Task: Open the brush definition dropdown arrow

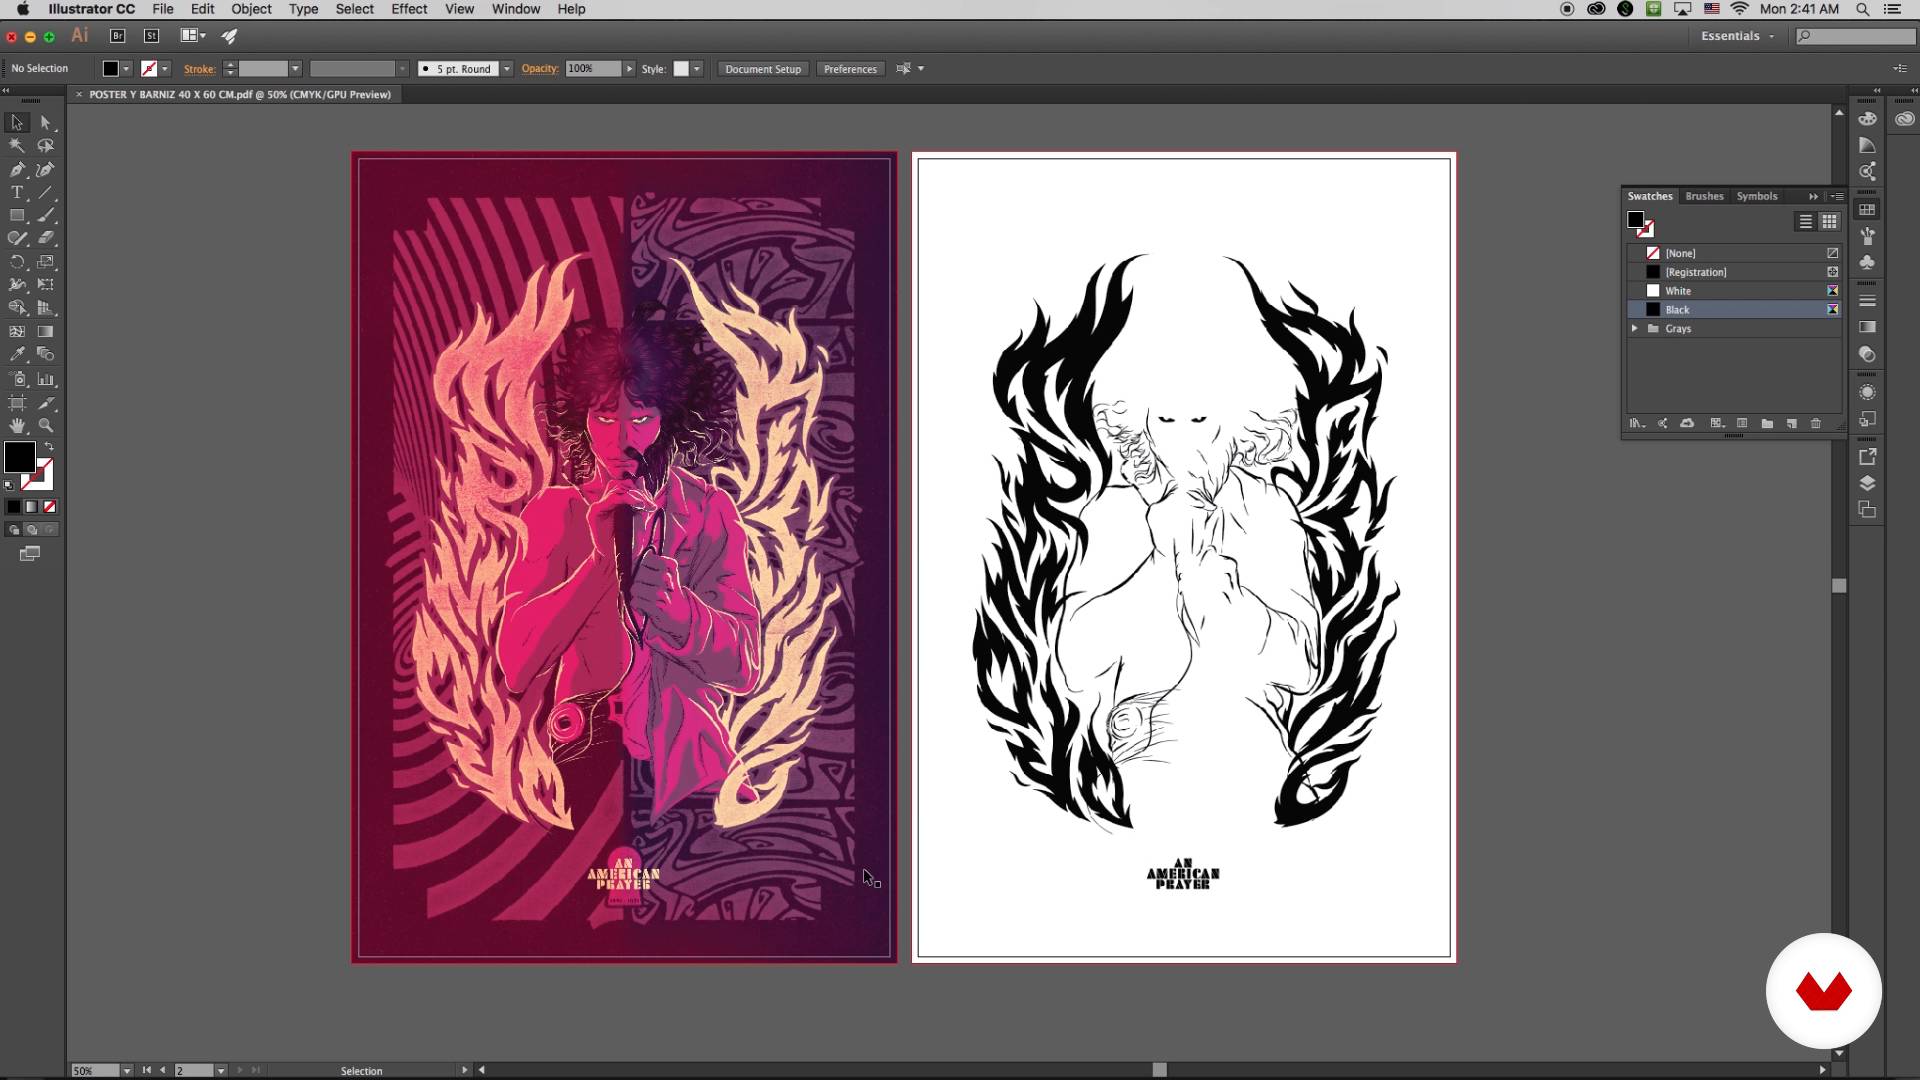Action: (507, 69)
